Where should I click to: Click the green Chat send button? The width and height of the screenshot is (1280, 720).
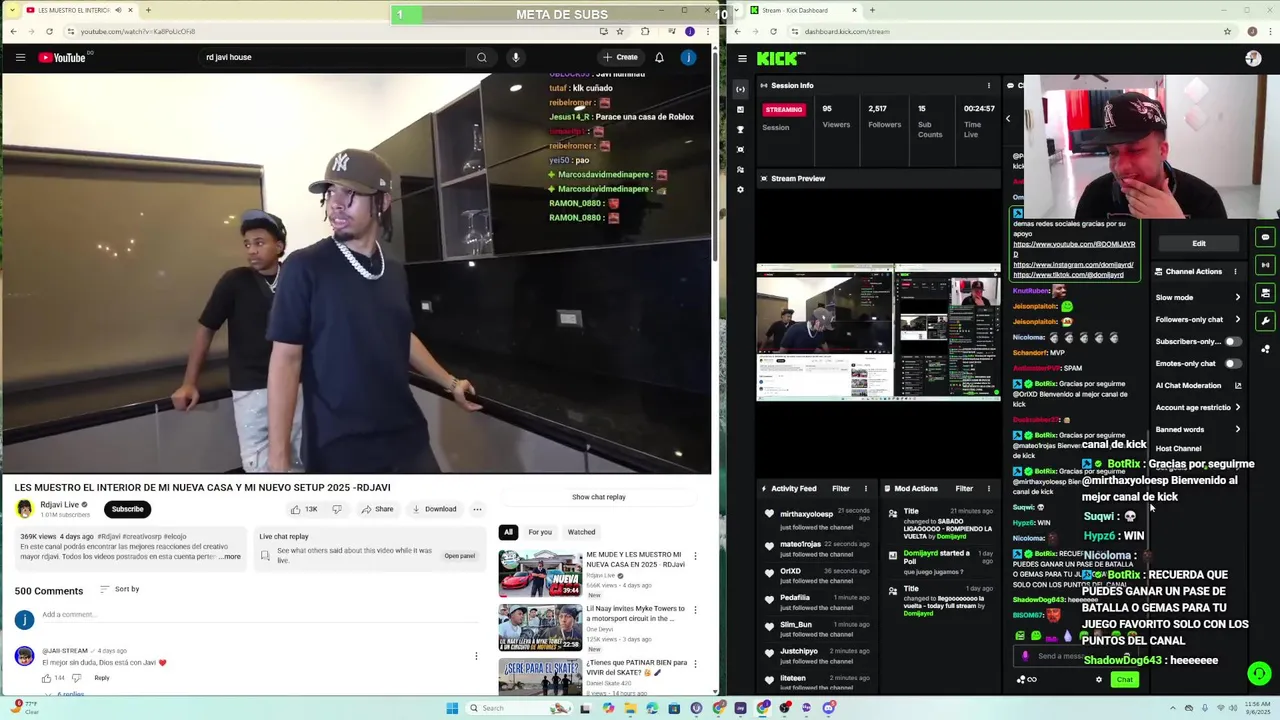(x=1125, y=680)
